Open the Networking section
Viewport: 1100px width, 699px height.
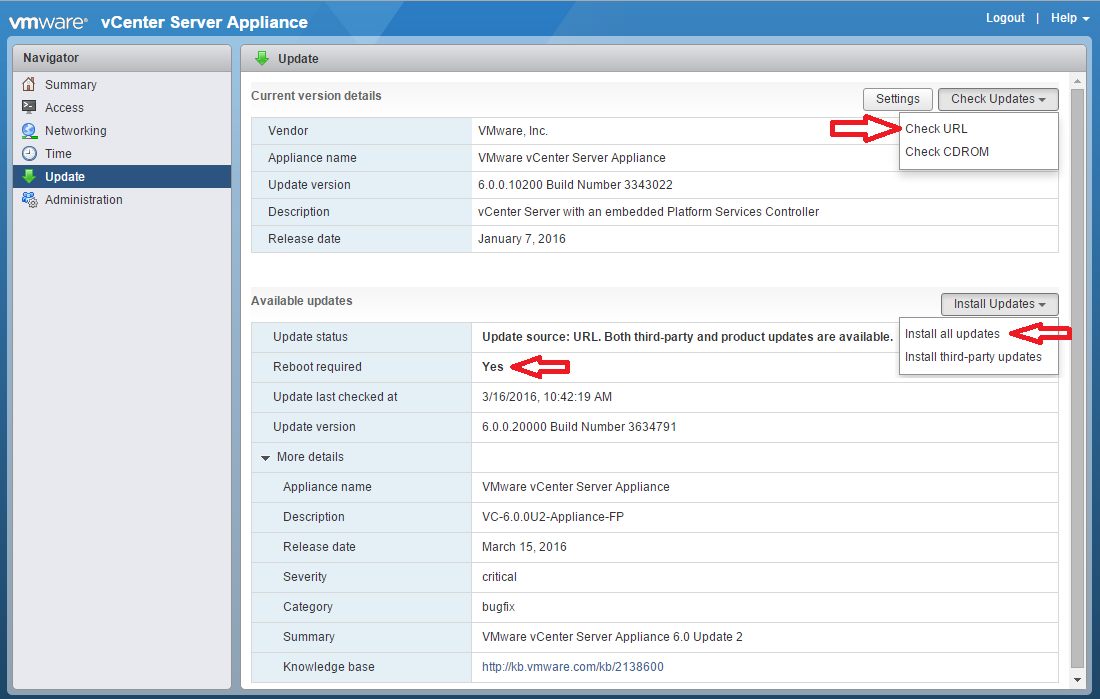(76, 131)
